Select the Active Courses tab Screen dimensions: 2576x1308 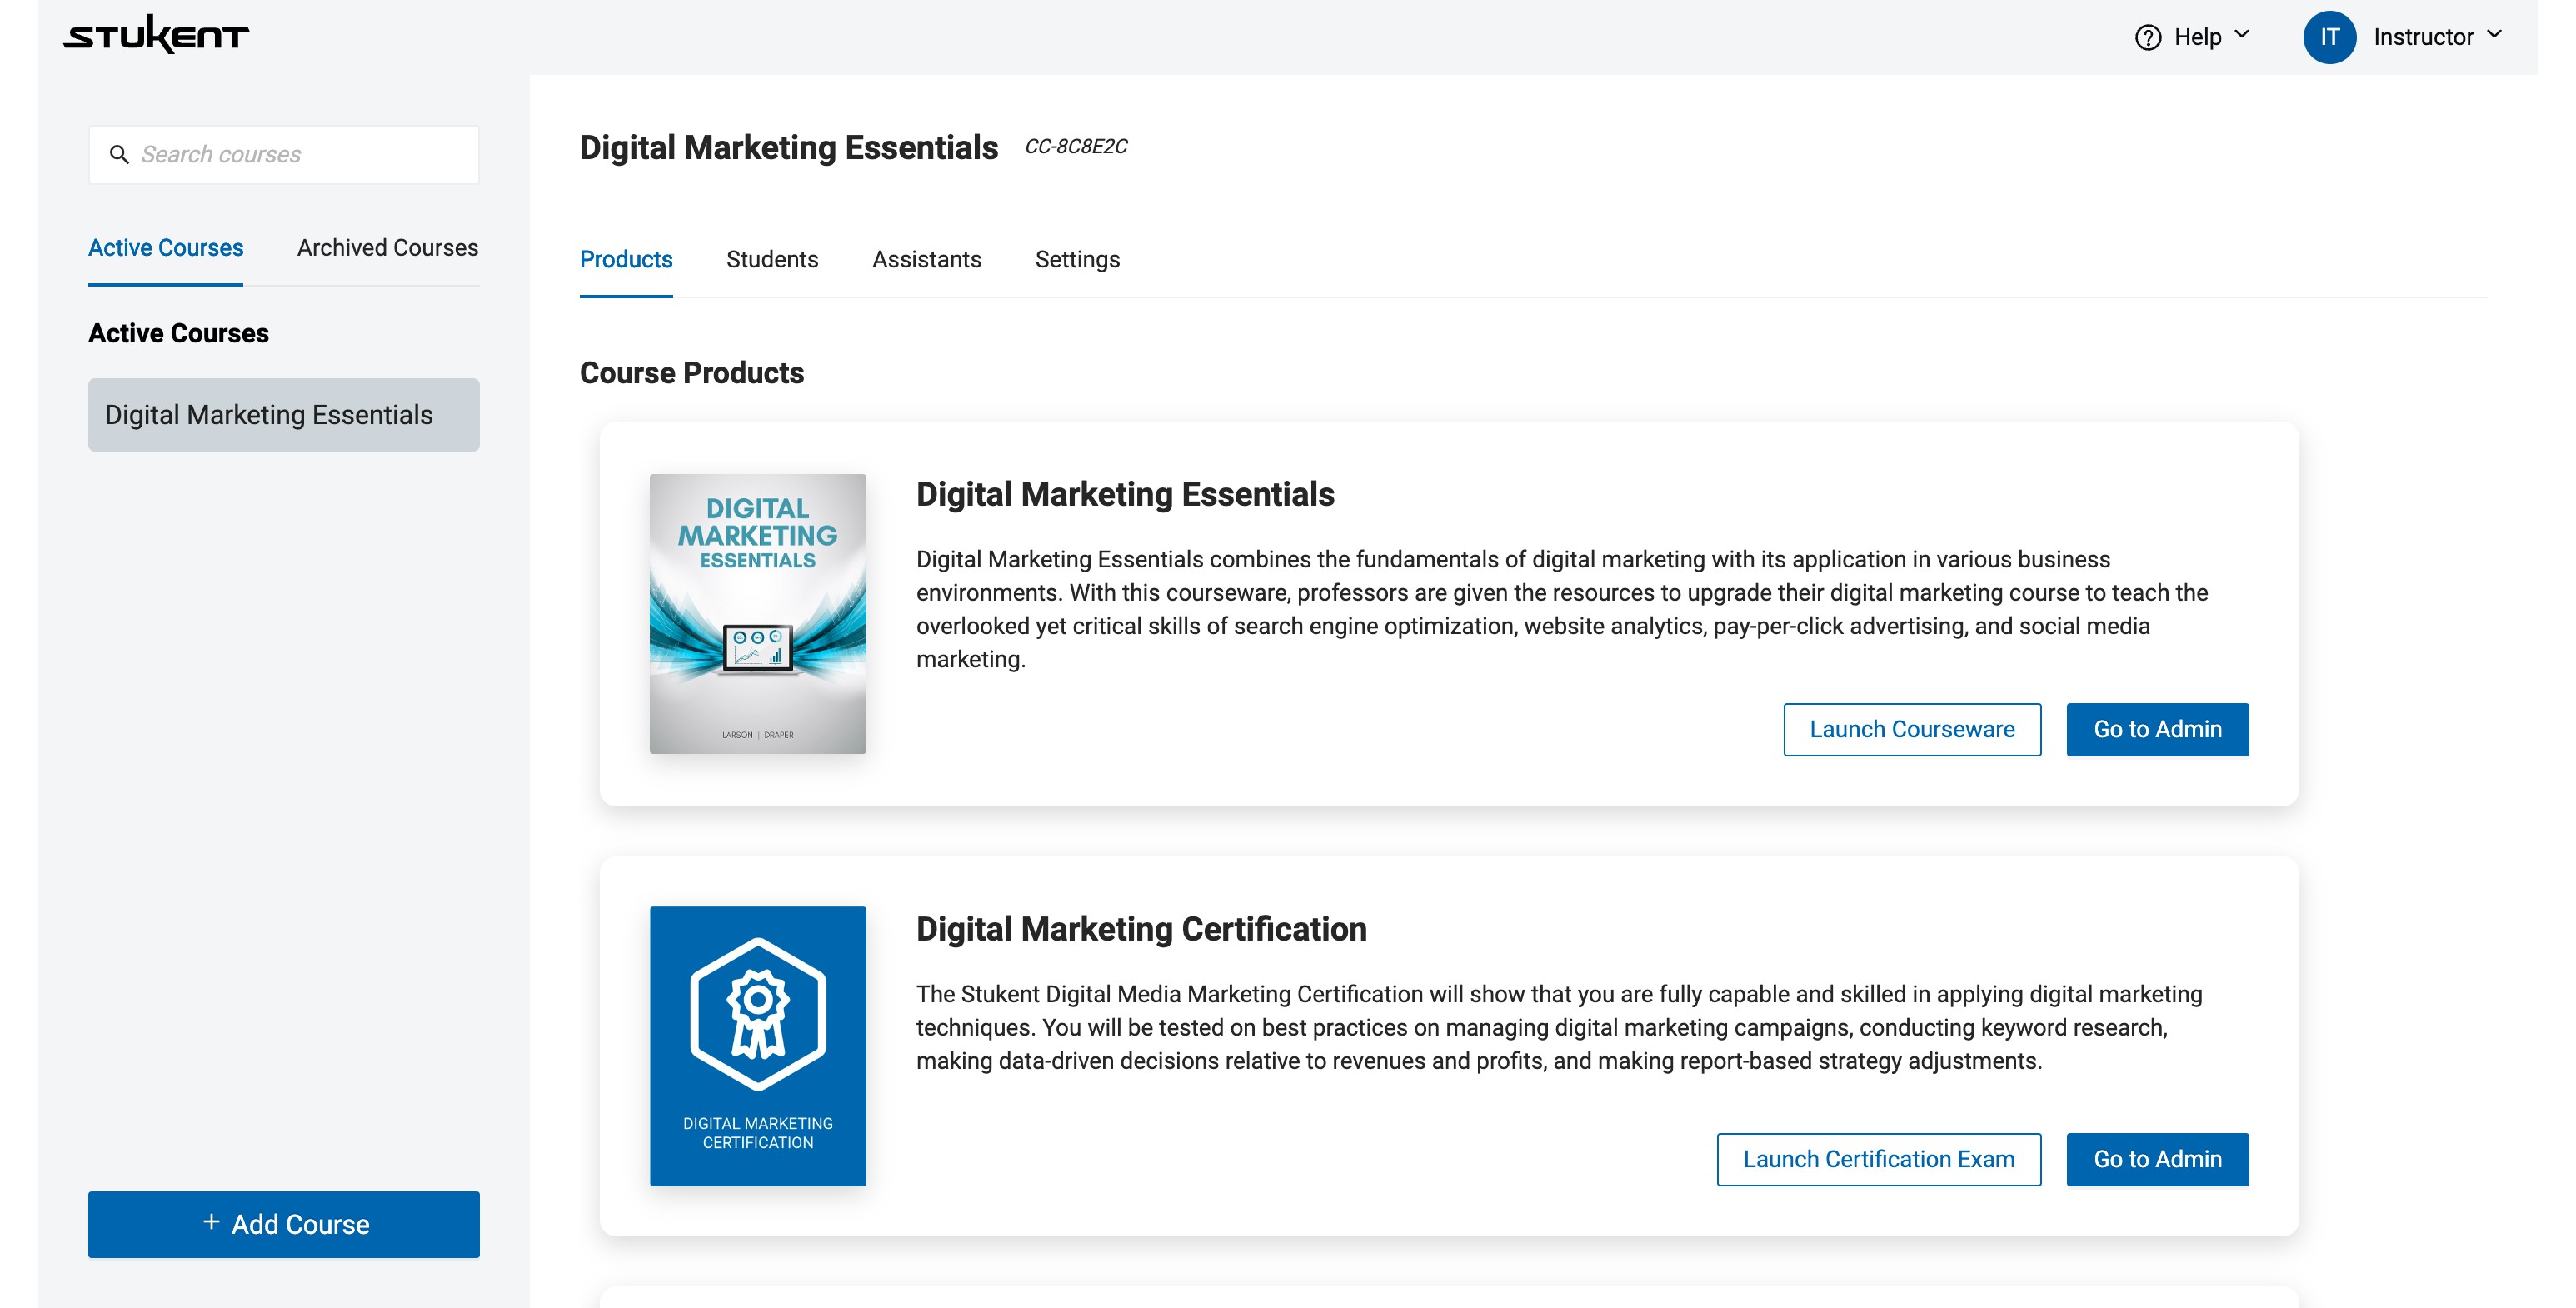point(166,248)
